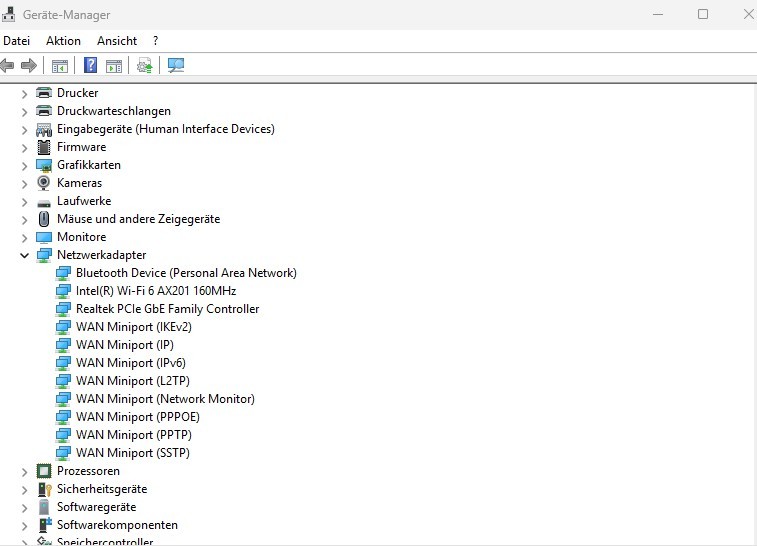
Task: Select Bluetooth Device (Personal Area Network)
Action: pyautogui.click(x=186, y=273)
